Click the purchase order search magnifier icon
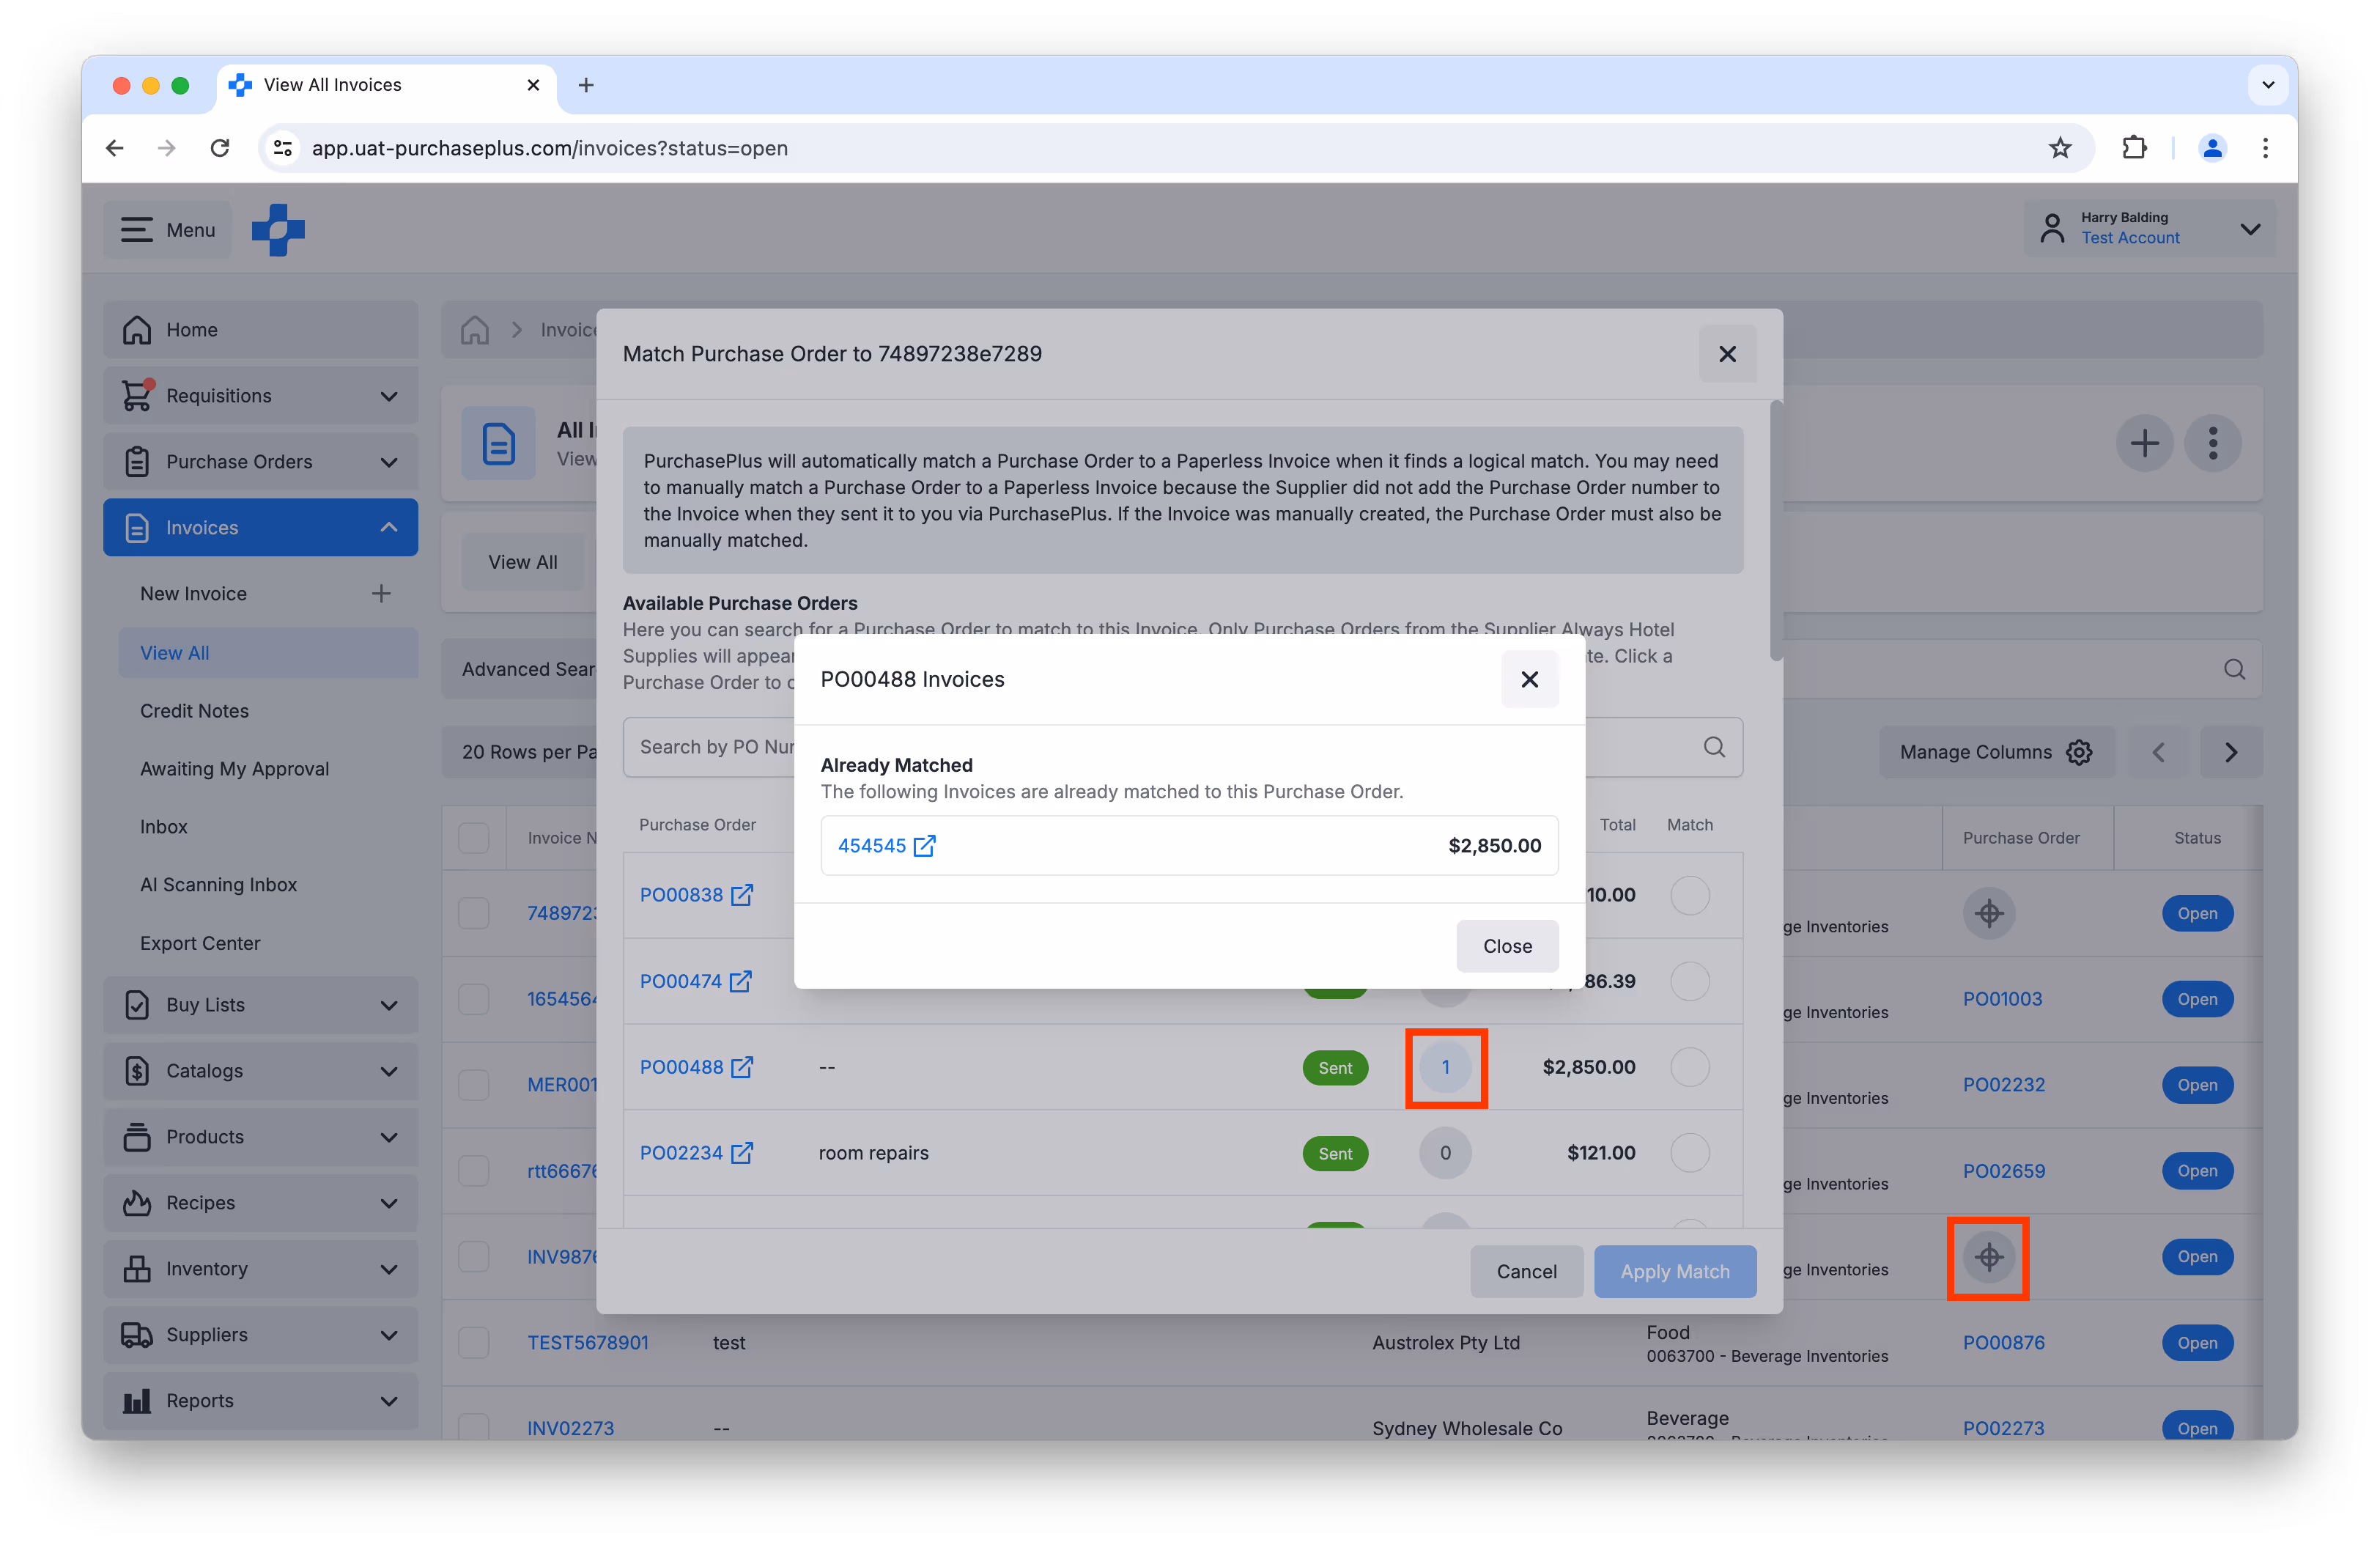This screenshot has width=2380, height=1548. click(x=1714, y=747)
